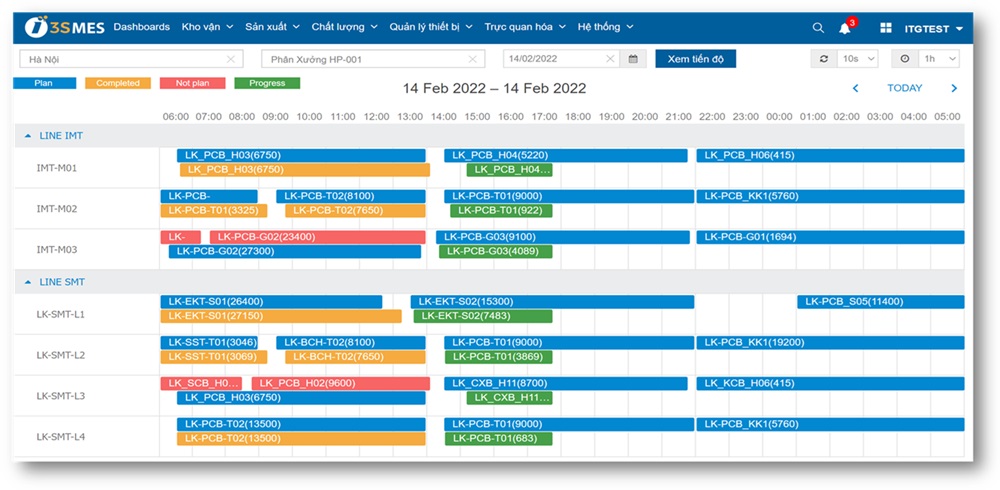Click the red Not plan legend swatch

192,83
